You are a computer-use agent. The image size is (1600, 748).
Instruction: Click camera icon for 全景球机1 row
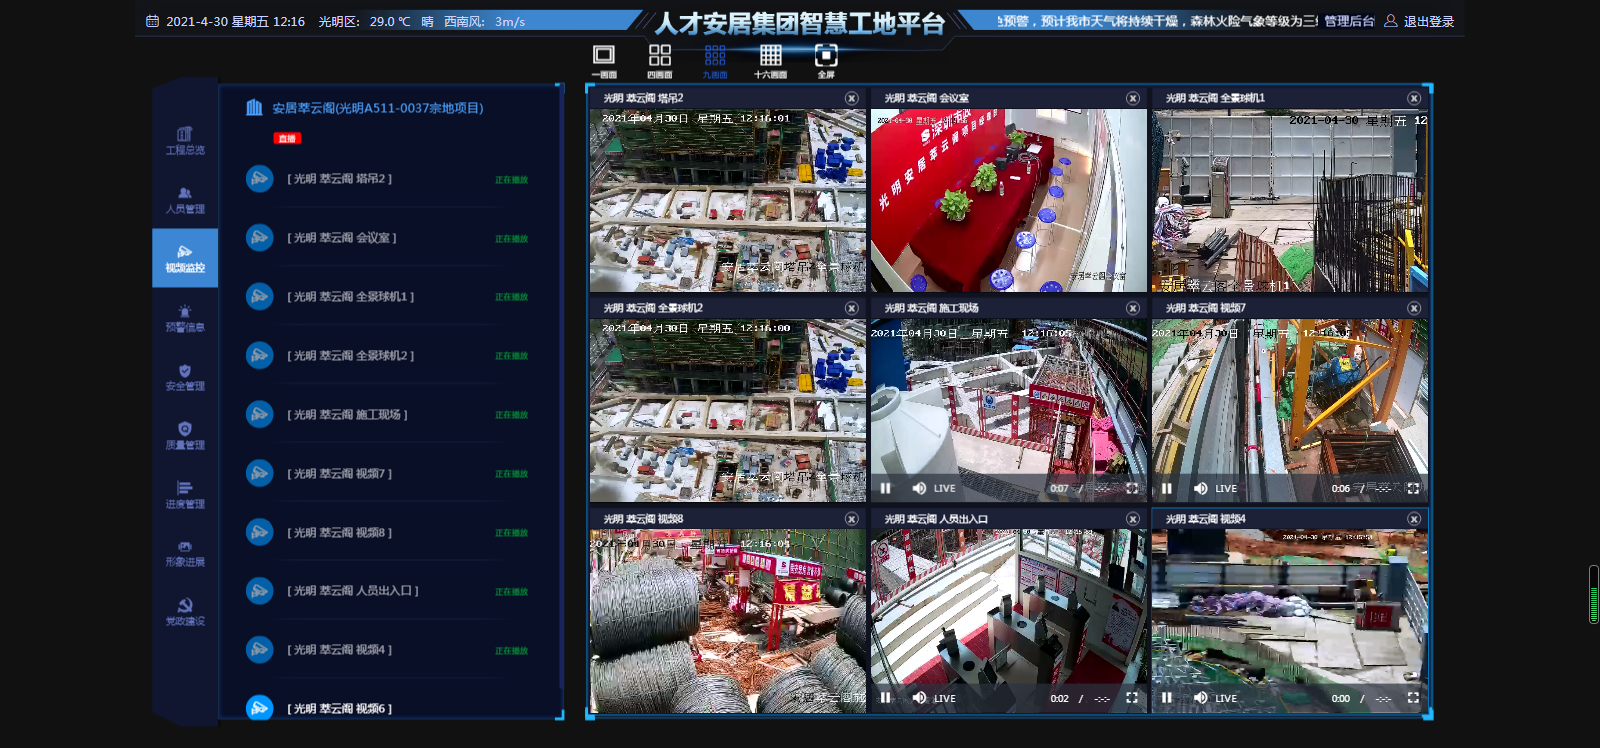(260, 297)
